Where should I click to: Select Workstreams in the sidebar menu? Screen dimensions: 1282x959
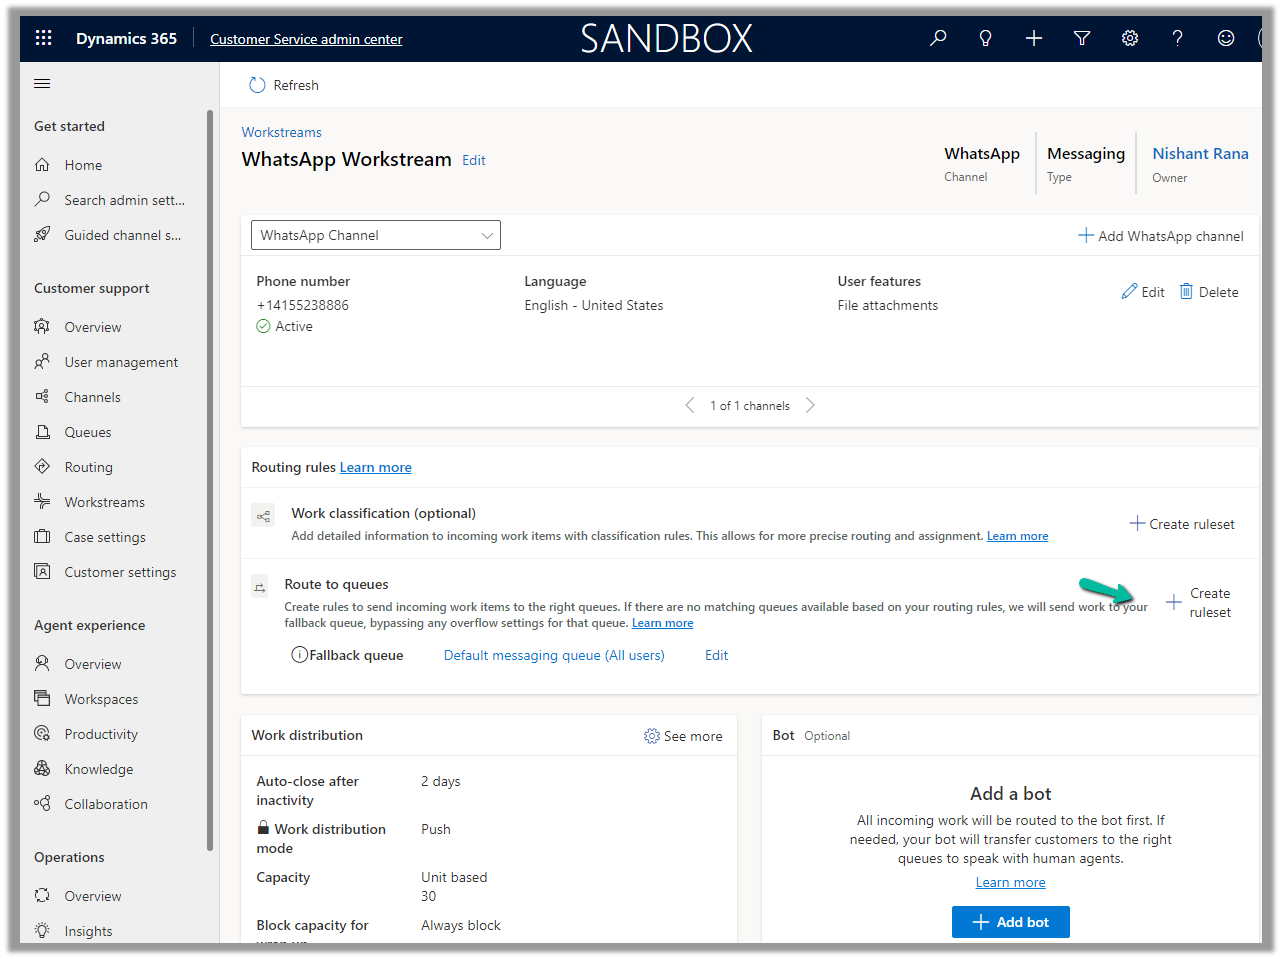104,502
